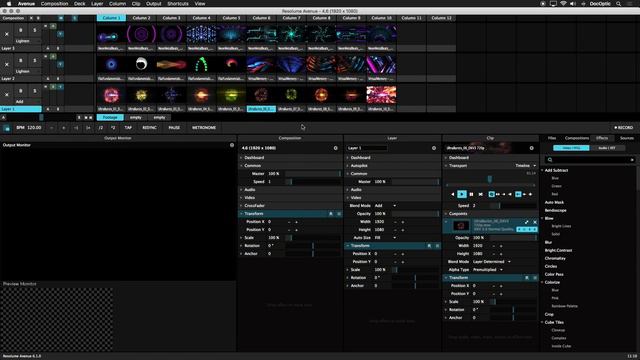Start recording with the RECORD button
This screenshot has width=640, height=360.
(x=624, y=127)
